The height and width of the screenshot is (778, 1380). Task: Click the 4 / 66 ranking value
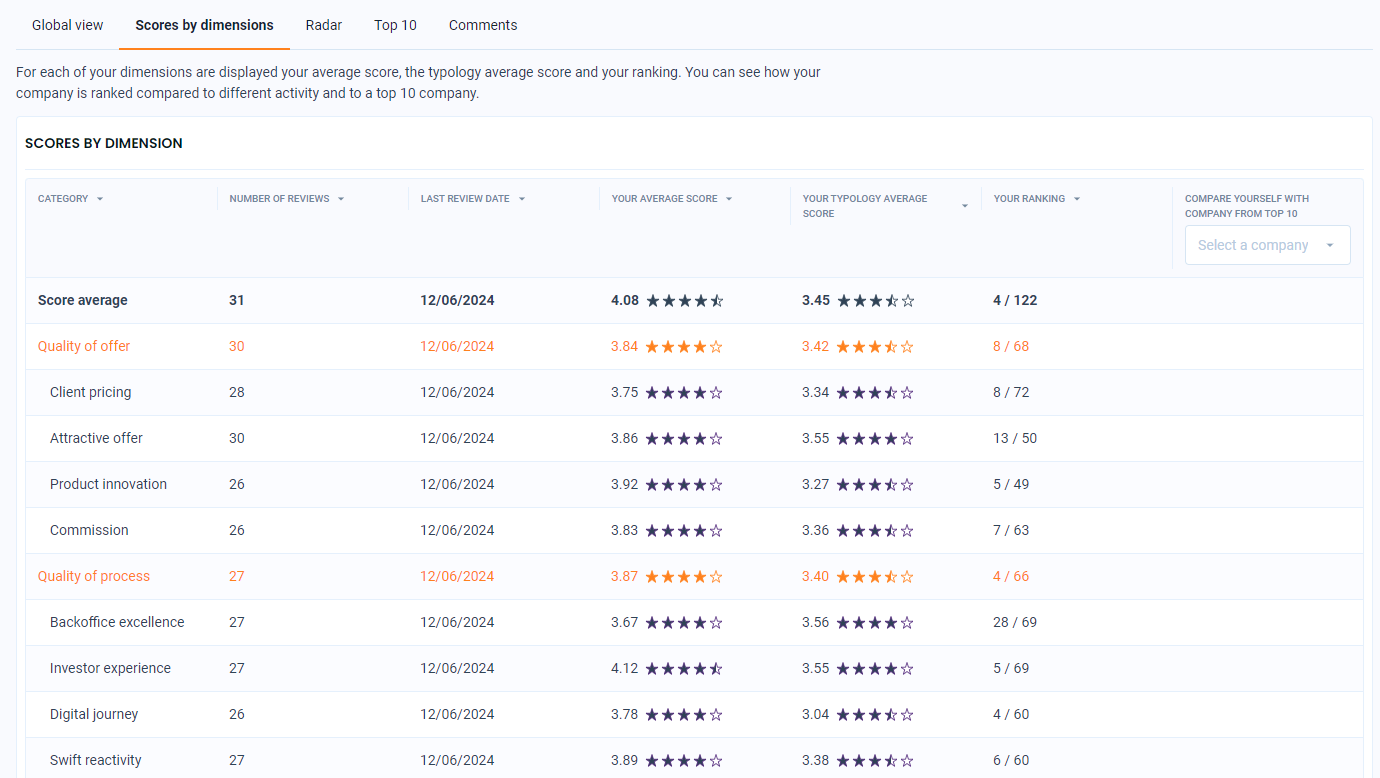pyautogui.click(x=1011, y=576)
